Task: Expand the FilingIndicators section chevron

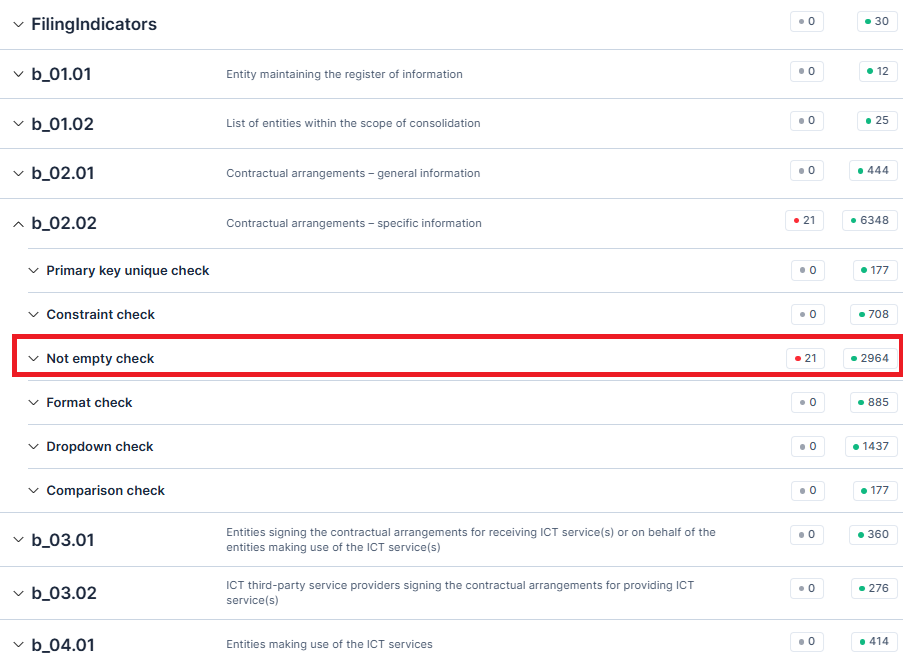Action: (x=17, y=25)
